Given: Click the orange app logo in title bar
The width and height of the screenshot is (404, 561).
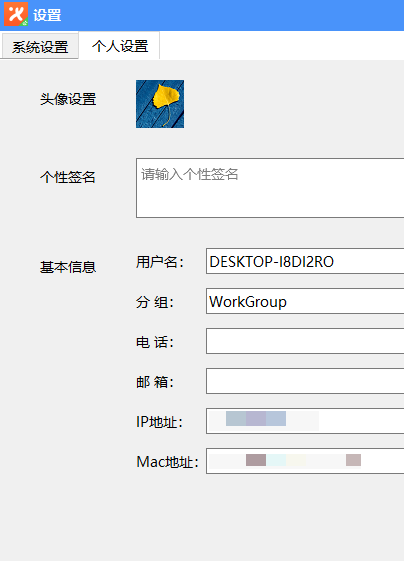Looking at the screenshot, I should (x=16, y=14).
